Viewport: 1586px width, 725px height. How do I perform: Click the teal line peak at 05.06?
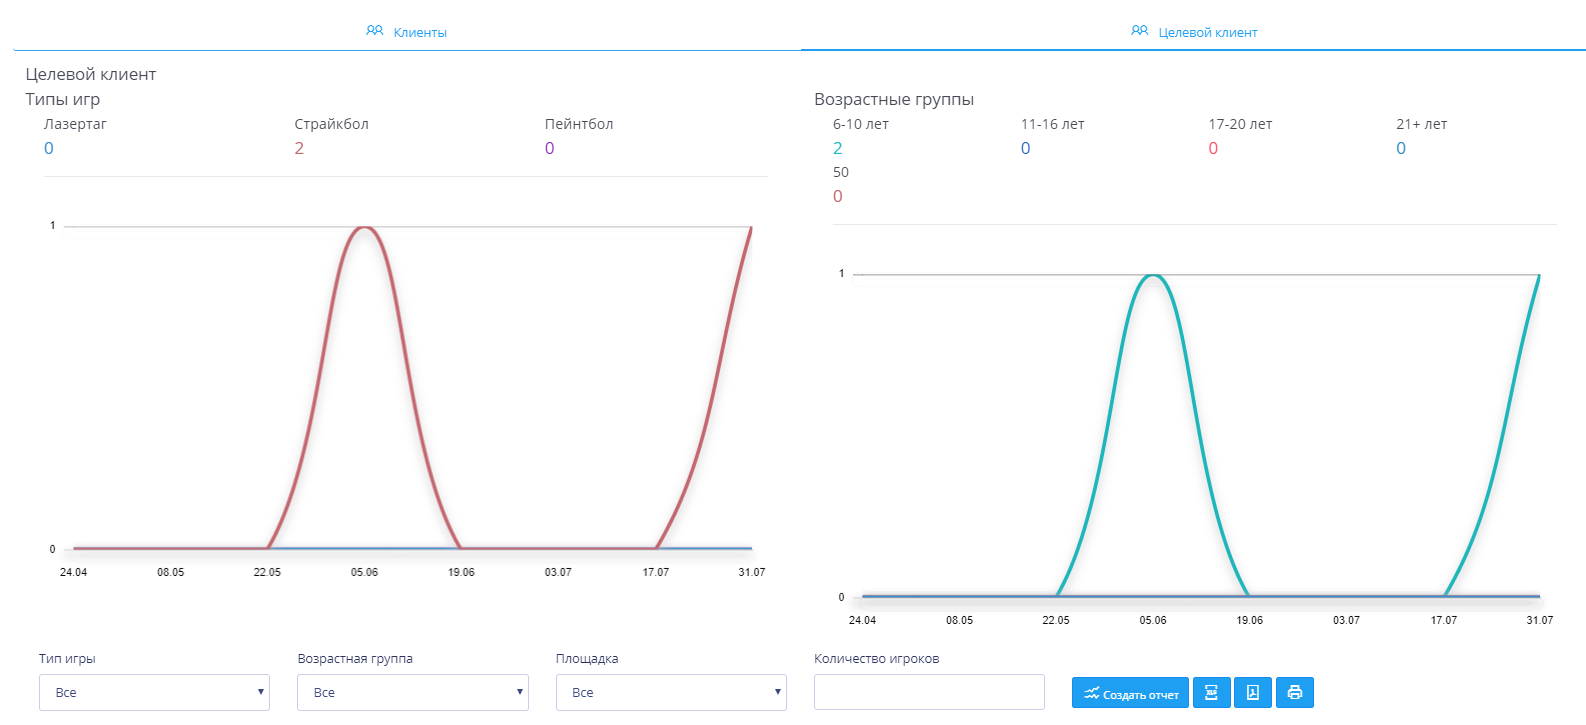(1153, 276)
